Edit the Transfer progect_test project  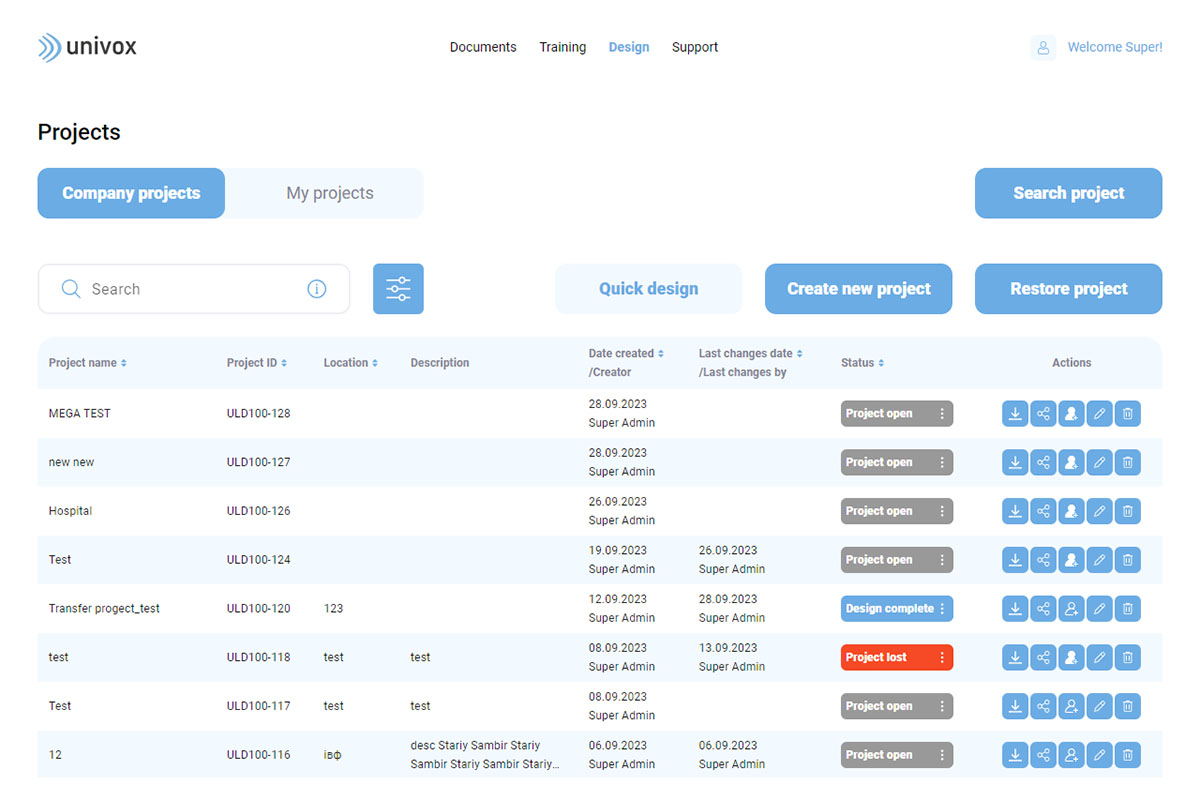[x=1099, y=608]
